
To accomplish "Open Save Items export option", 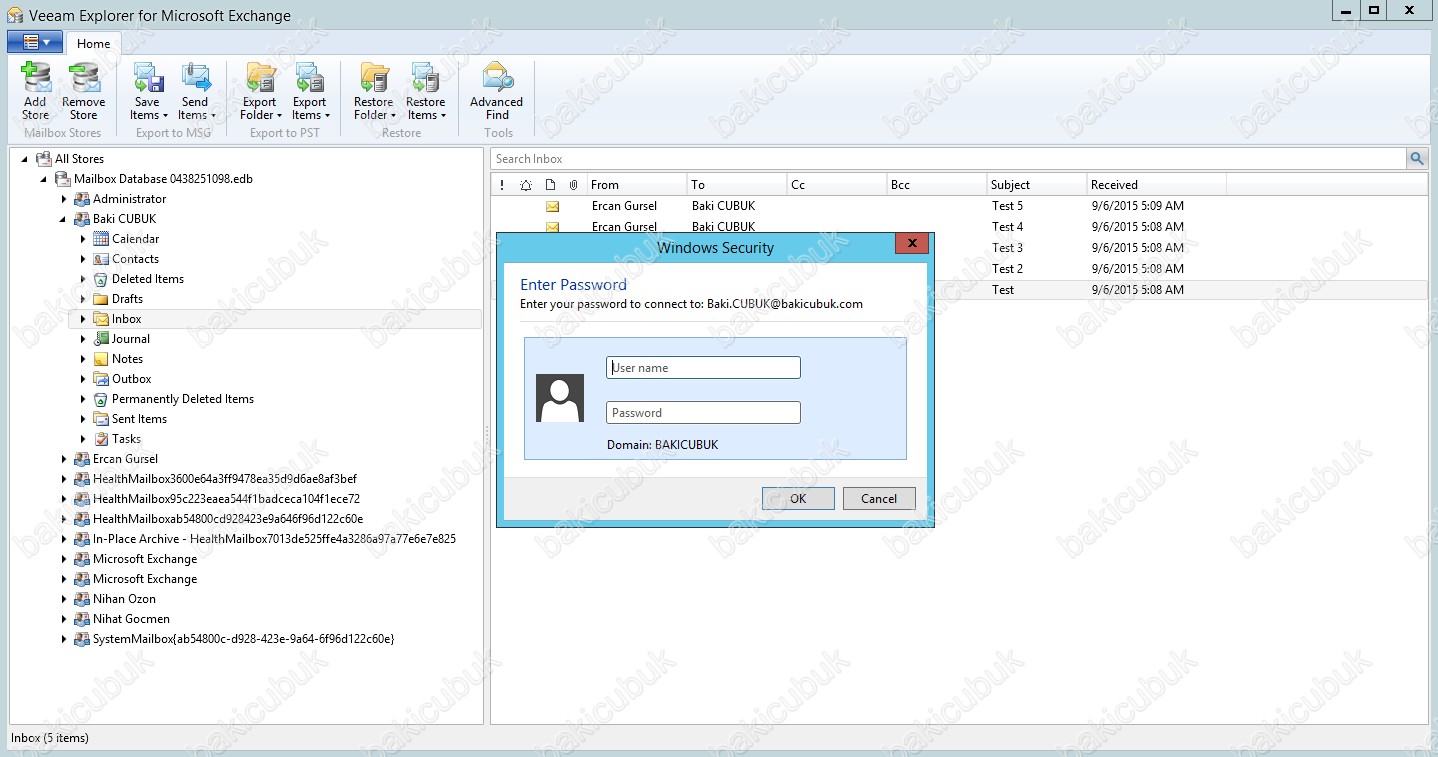I will [x=147, y=91].
